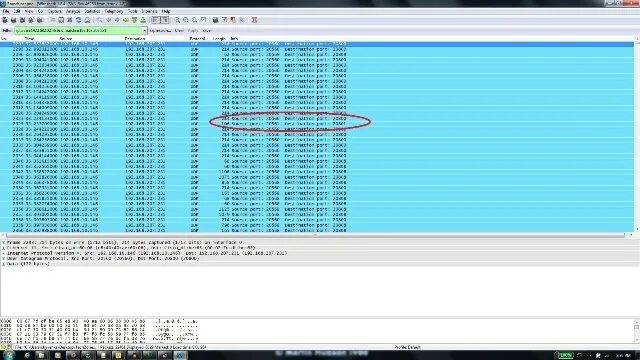This screenshot has width=640, height=360.
Task: Sort by the Length column header
Action: 219,38
